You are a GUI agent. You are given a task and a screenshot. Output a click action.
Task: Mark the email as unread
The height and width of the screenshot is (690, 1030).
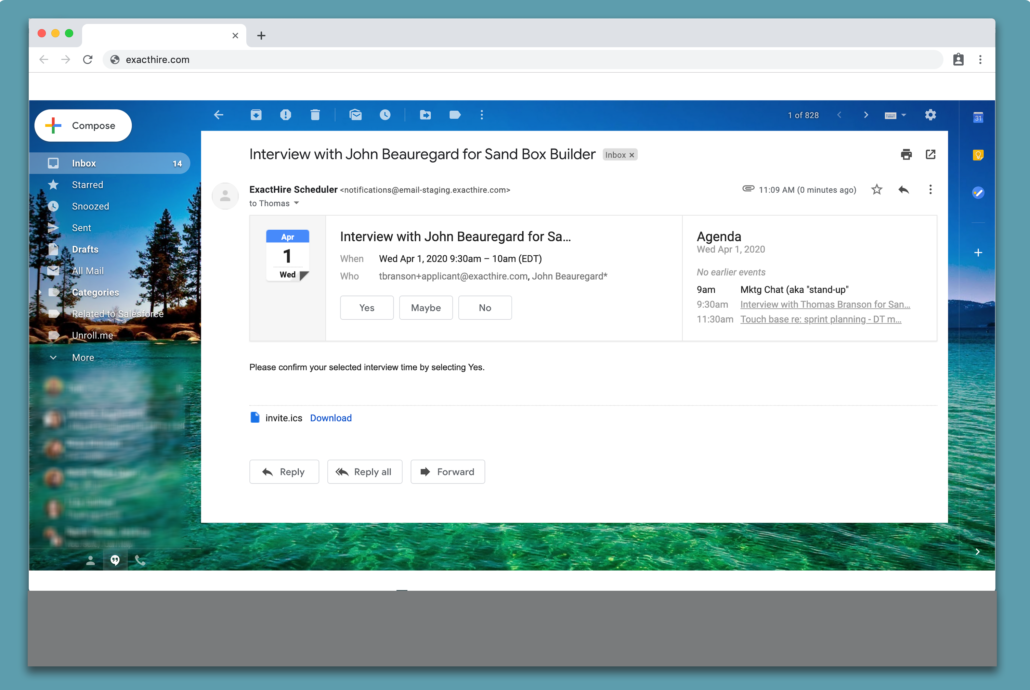coord(355,115)
